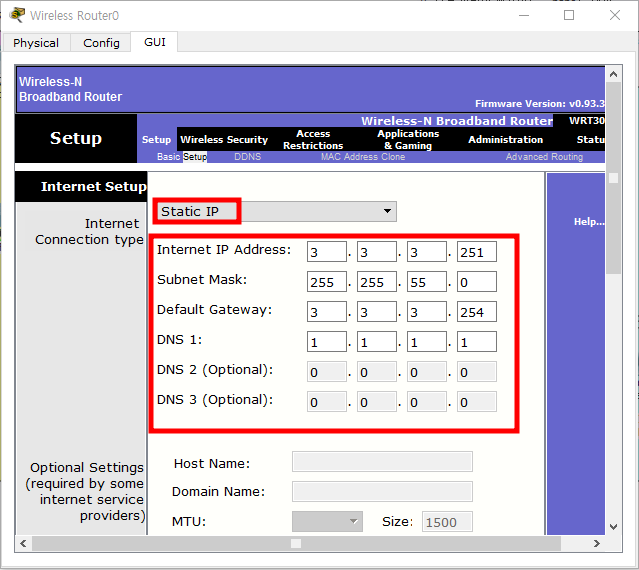Image resolution: width=639 pixels, height=570 pixels.
Task: Click DNS 2 (Optional) last octet field
Action: tap(477, 372)
